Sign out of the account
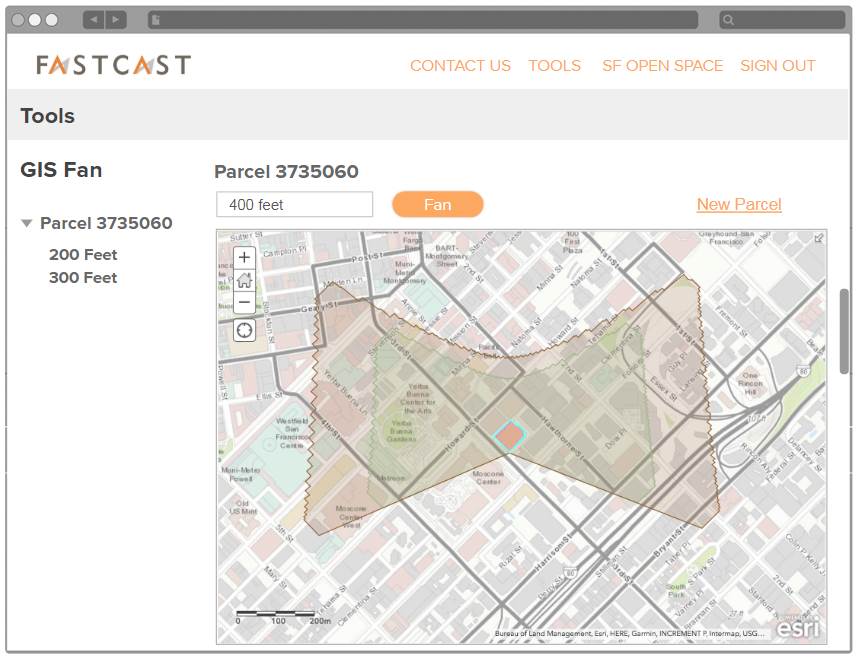The height and width of the screenshot is (660, 859). (777, 66)
